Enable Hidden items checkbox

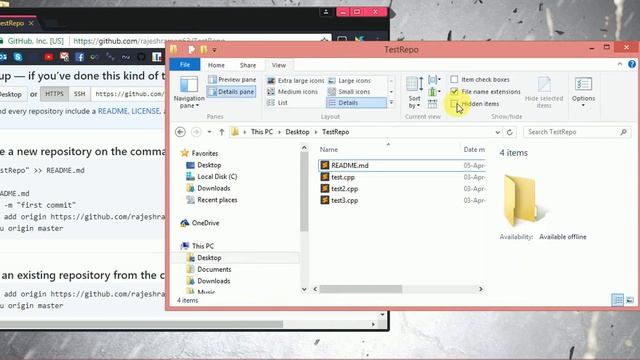[454, 104]
